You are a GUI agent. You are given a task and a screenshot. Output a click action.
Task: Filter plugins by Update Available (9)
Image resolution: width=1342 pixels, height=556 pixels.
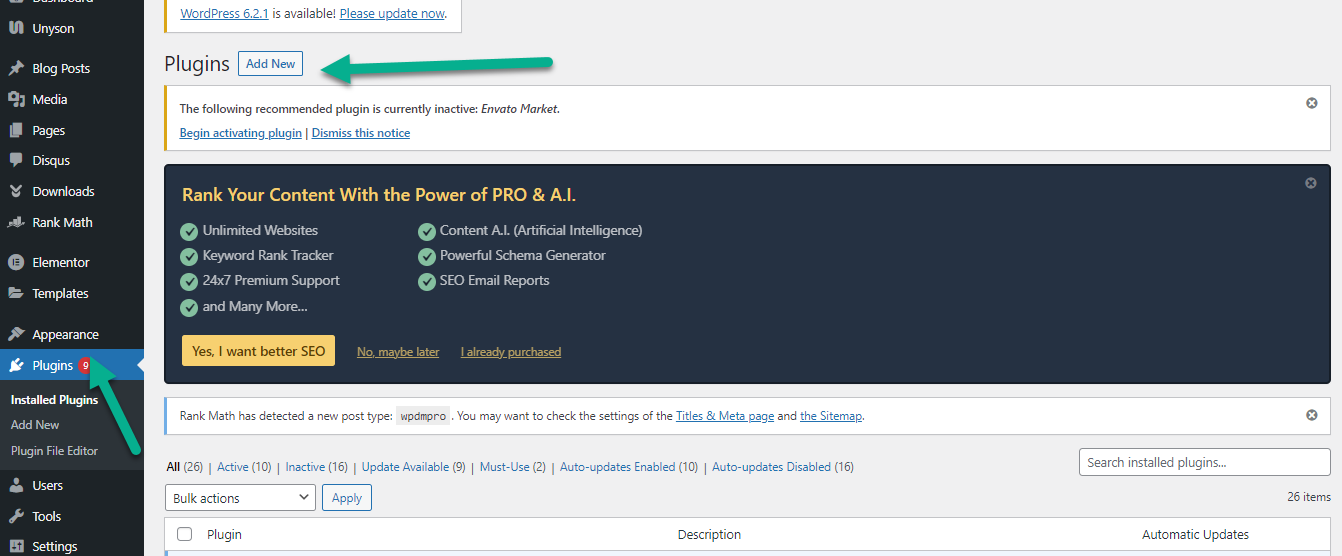pos(414,467)
